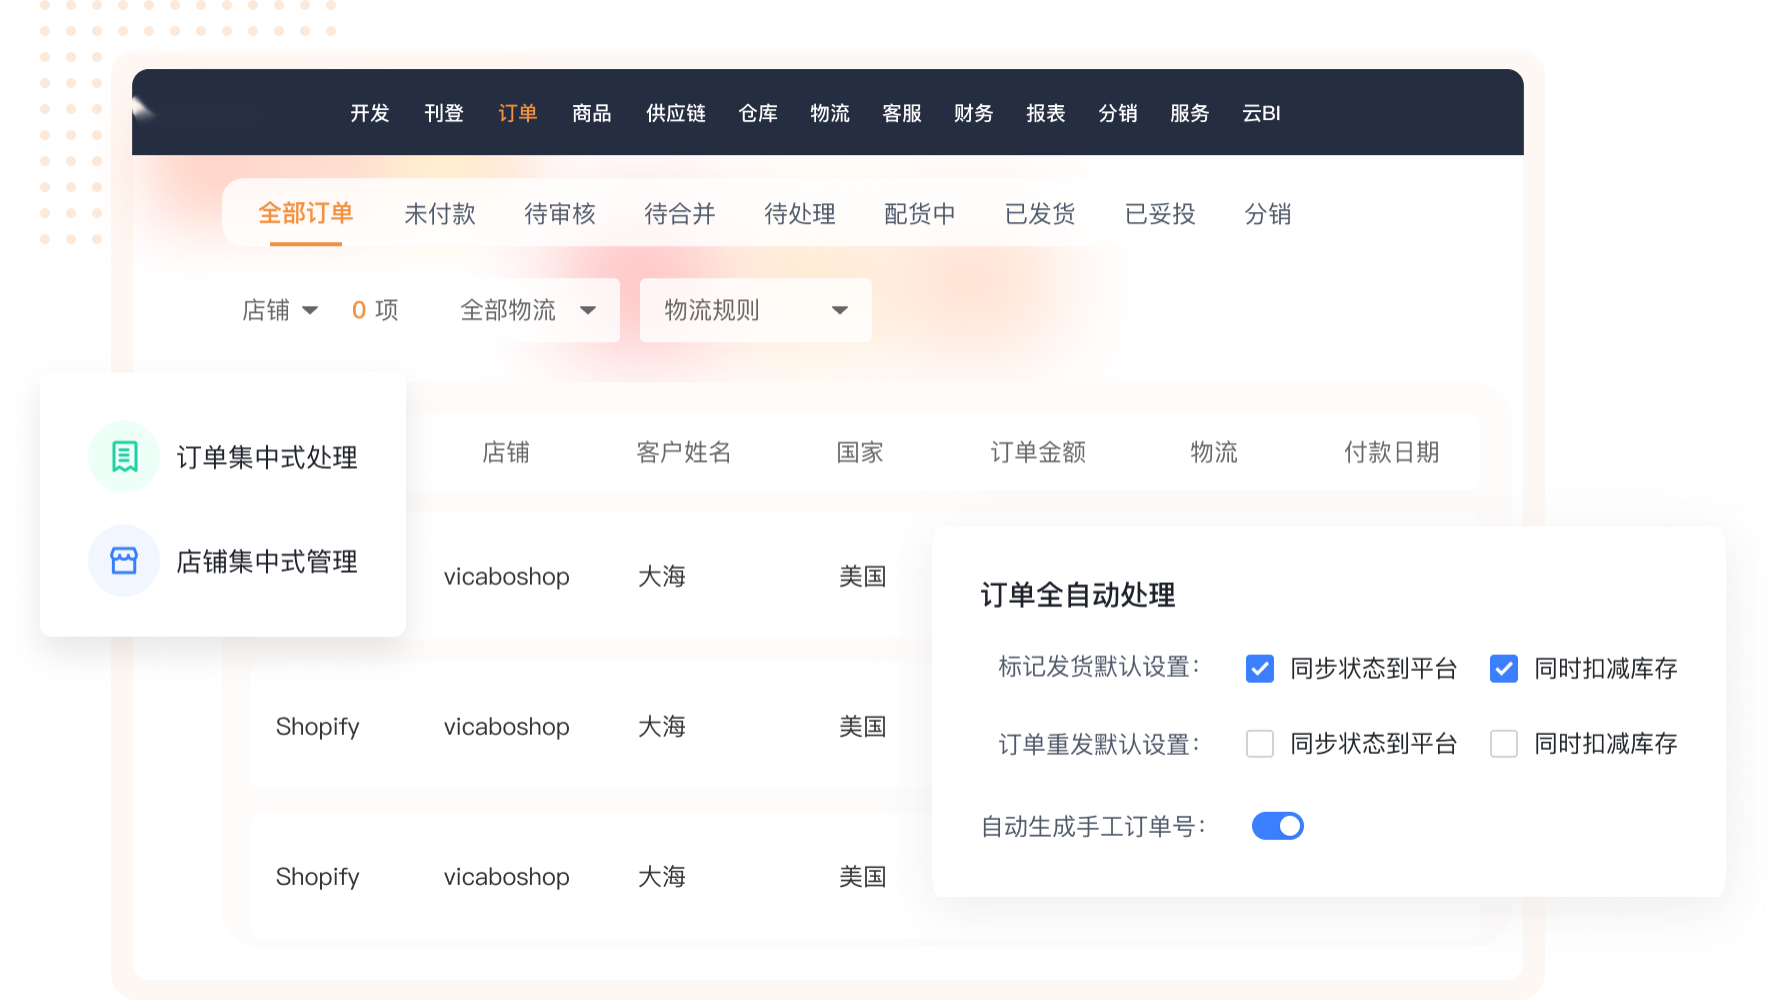Click the green order centralized processing icon

click(124, 457)
